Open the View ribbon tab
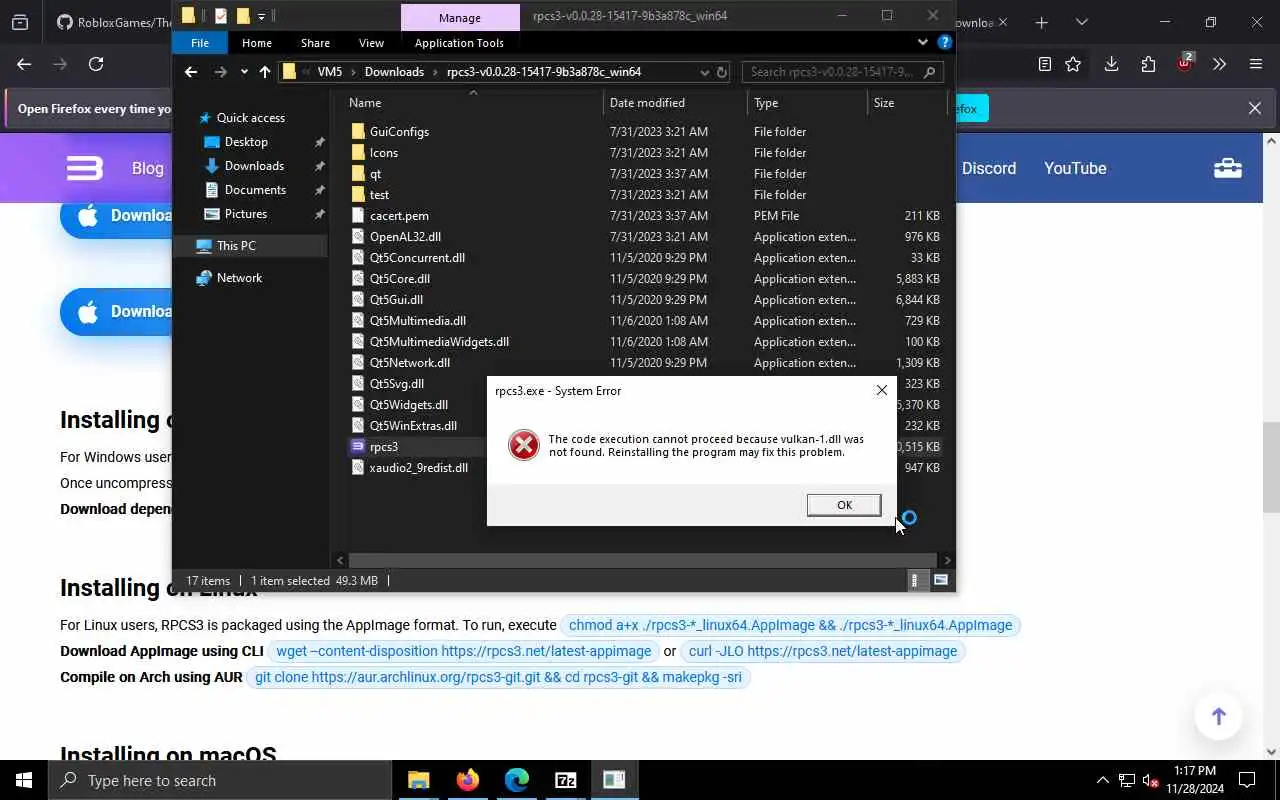The width and height of the screenshot is (1280, 800). [x=371, y=43]
